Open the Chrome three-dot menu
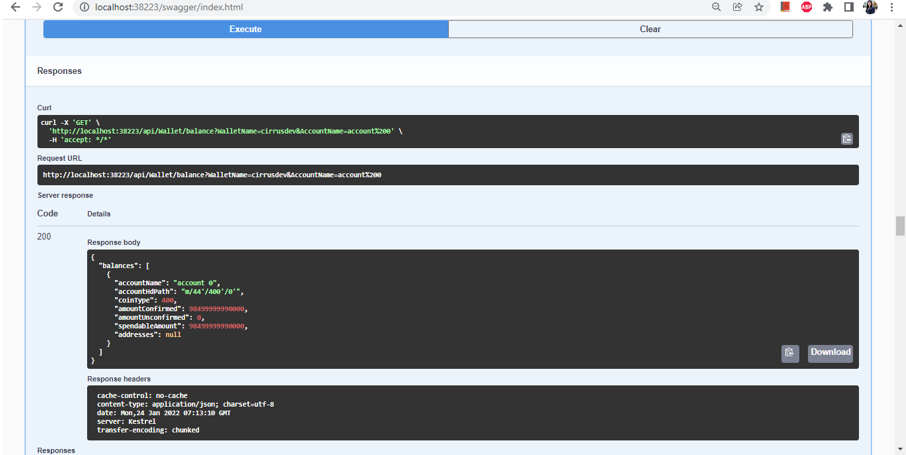The height and width of the screenshot is (455, 906). coord(893,7)
